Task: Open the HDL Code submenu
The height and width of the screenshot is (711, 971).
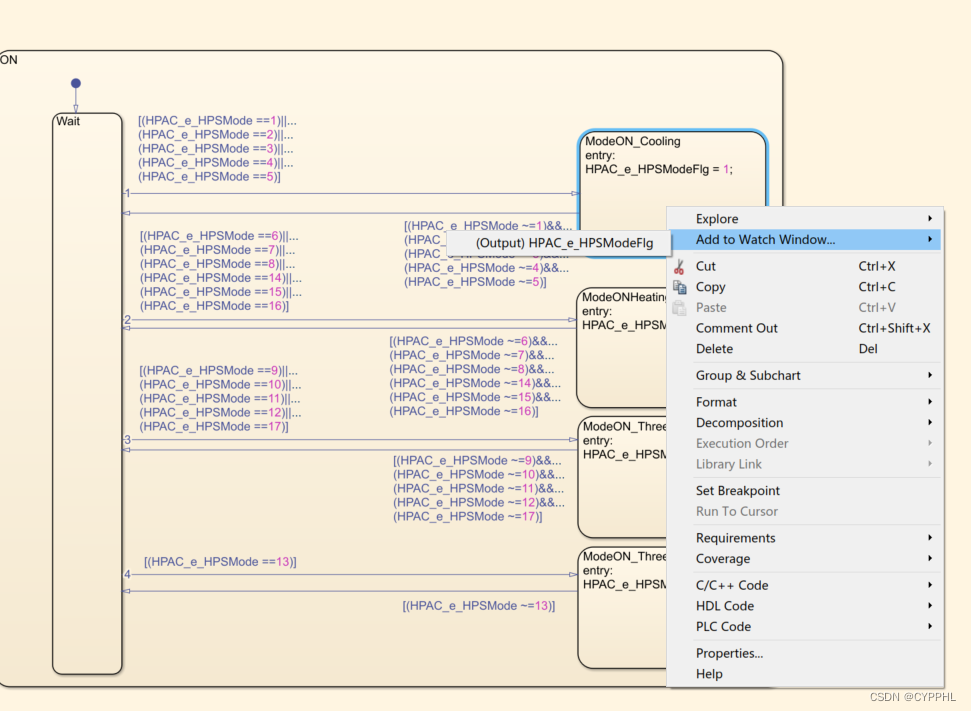Action: pos(804,606)
